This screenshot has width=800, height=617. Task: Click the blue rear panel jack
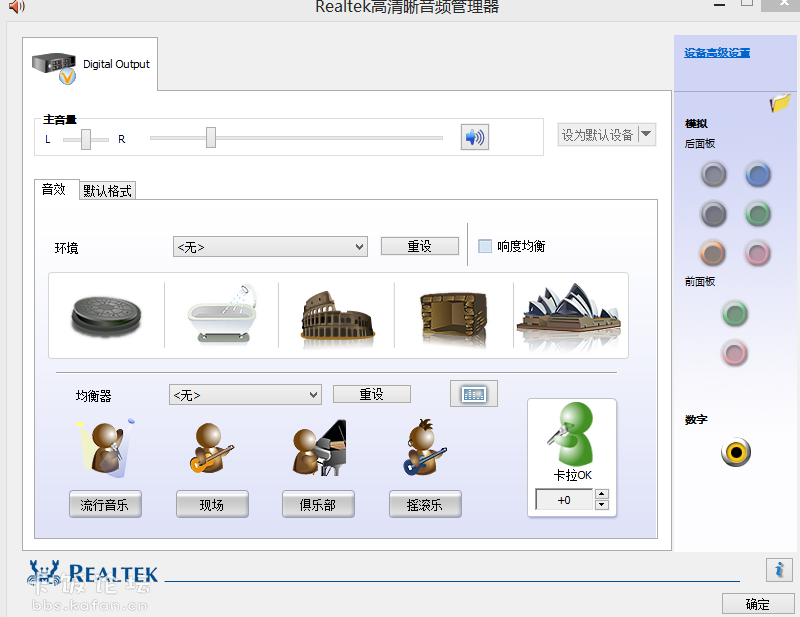[758, 175]
